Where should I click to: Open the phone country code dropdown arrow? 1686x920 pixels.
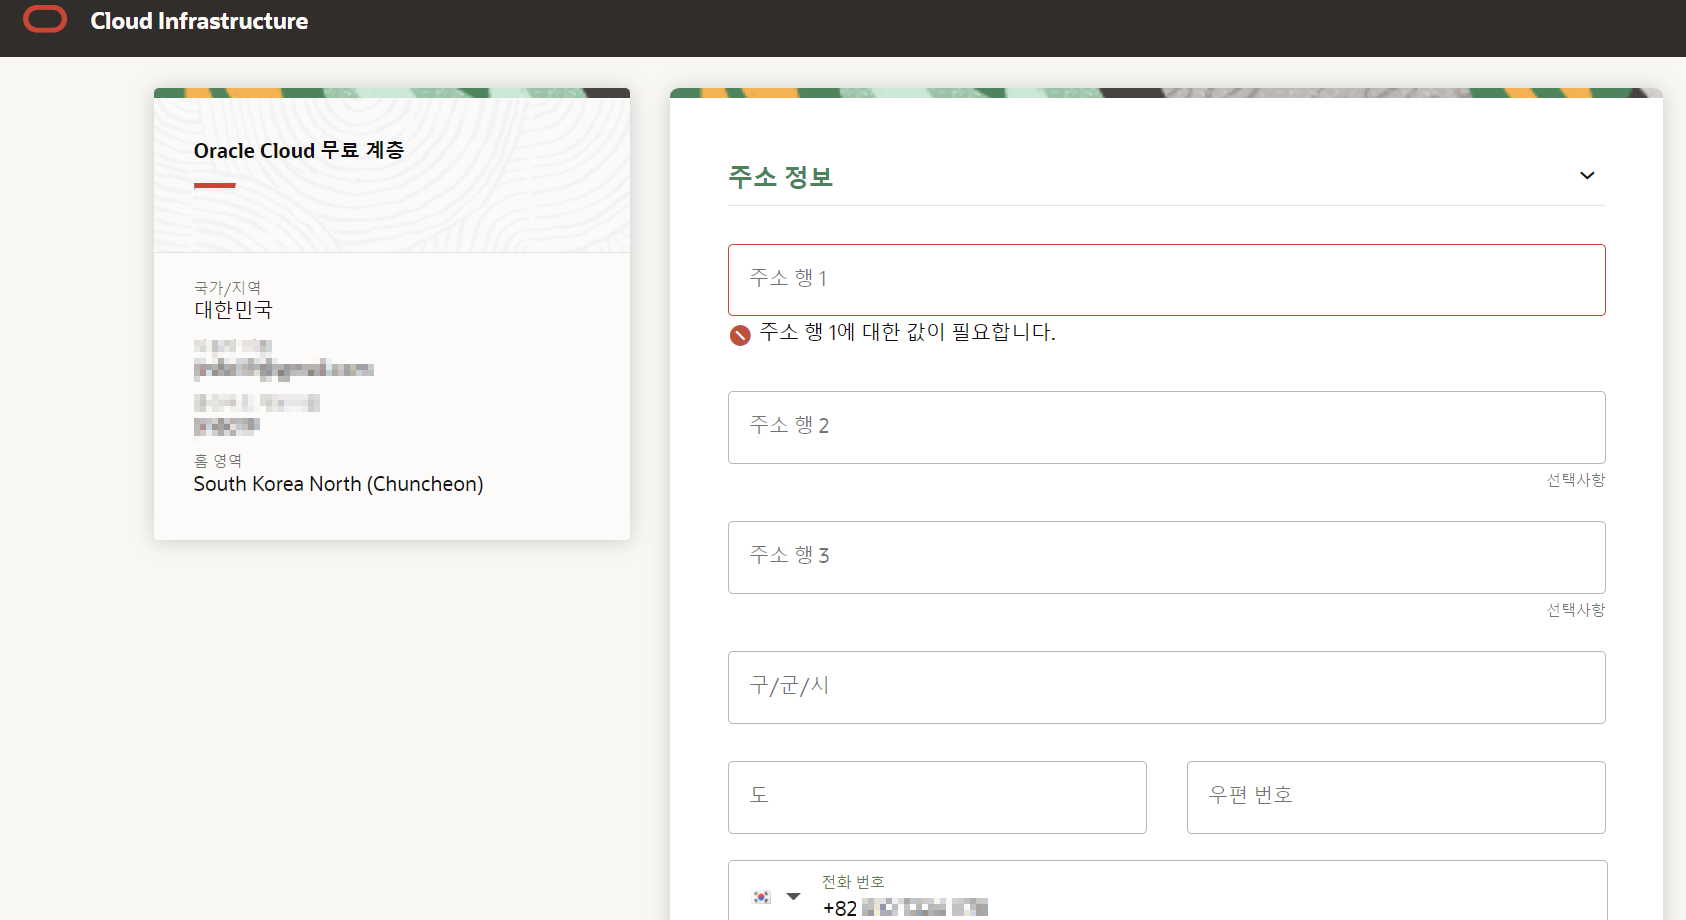pyautogui.click(x=794, y=896)
